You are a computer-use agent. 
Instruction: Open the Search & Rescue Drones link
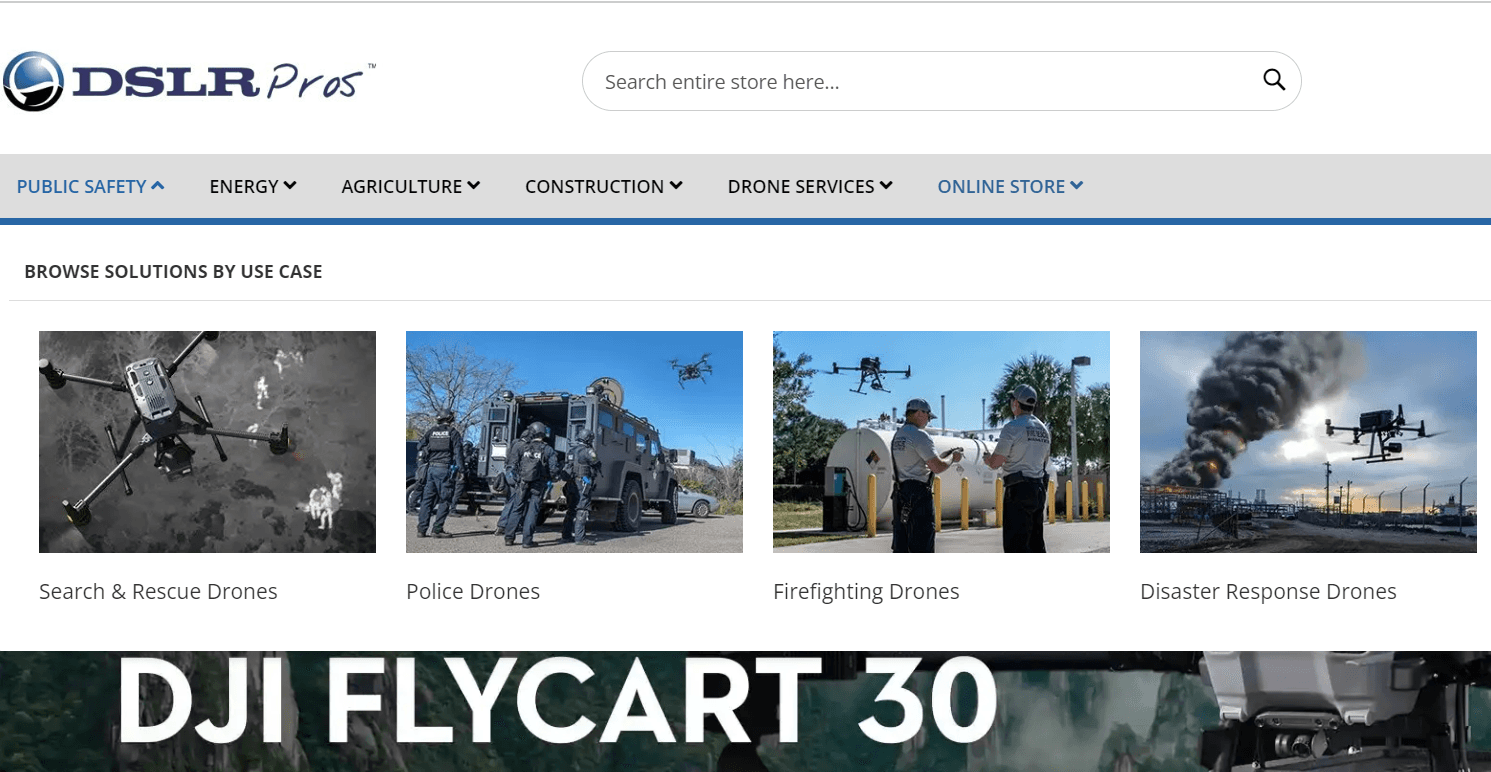pyautogui.click(x=158, y=592)
